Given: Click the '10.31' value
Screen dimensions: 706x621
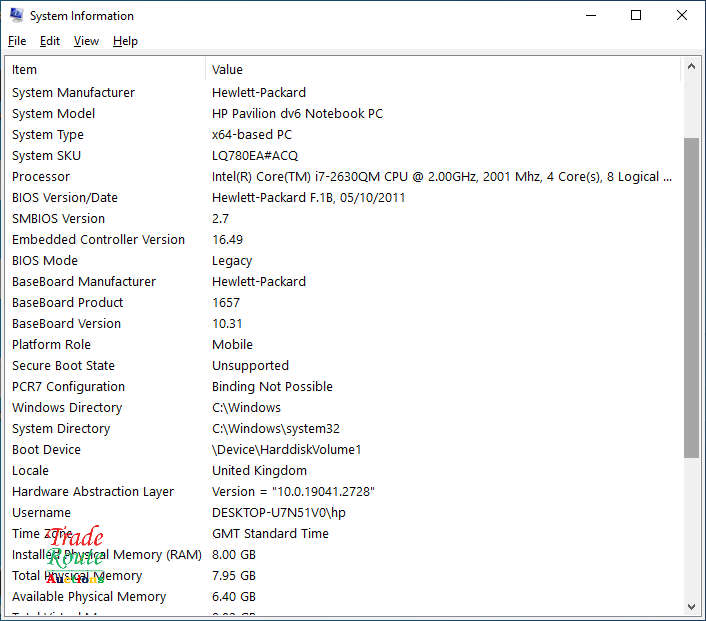Looking at the screenshot, I should (x=227, y=324).
